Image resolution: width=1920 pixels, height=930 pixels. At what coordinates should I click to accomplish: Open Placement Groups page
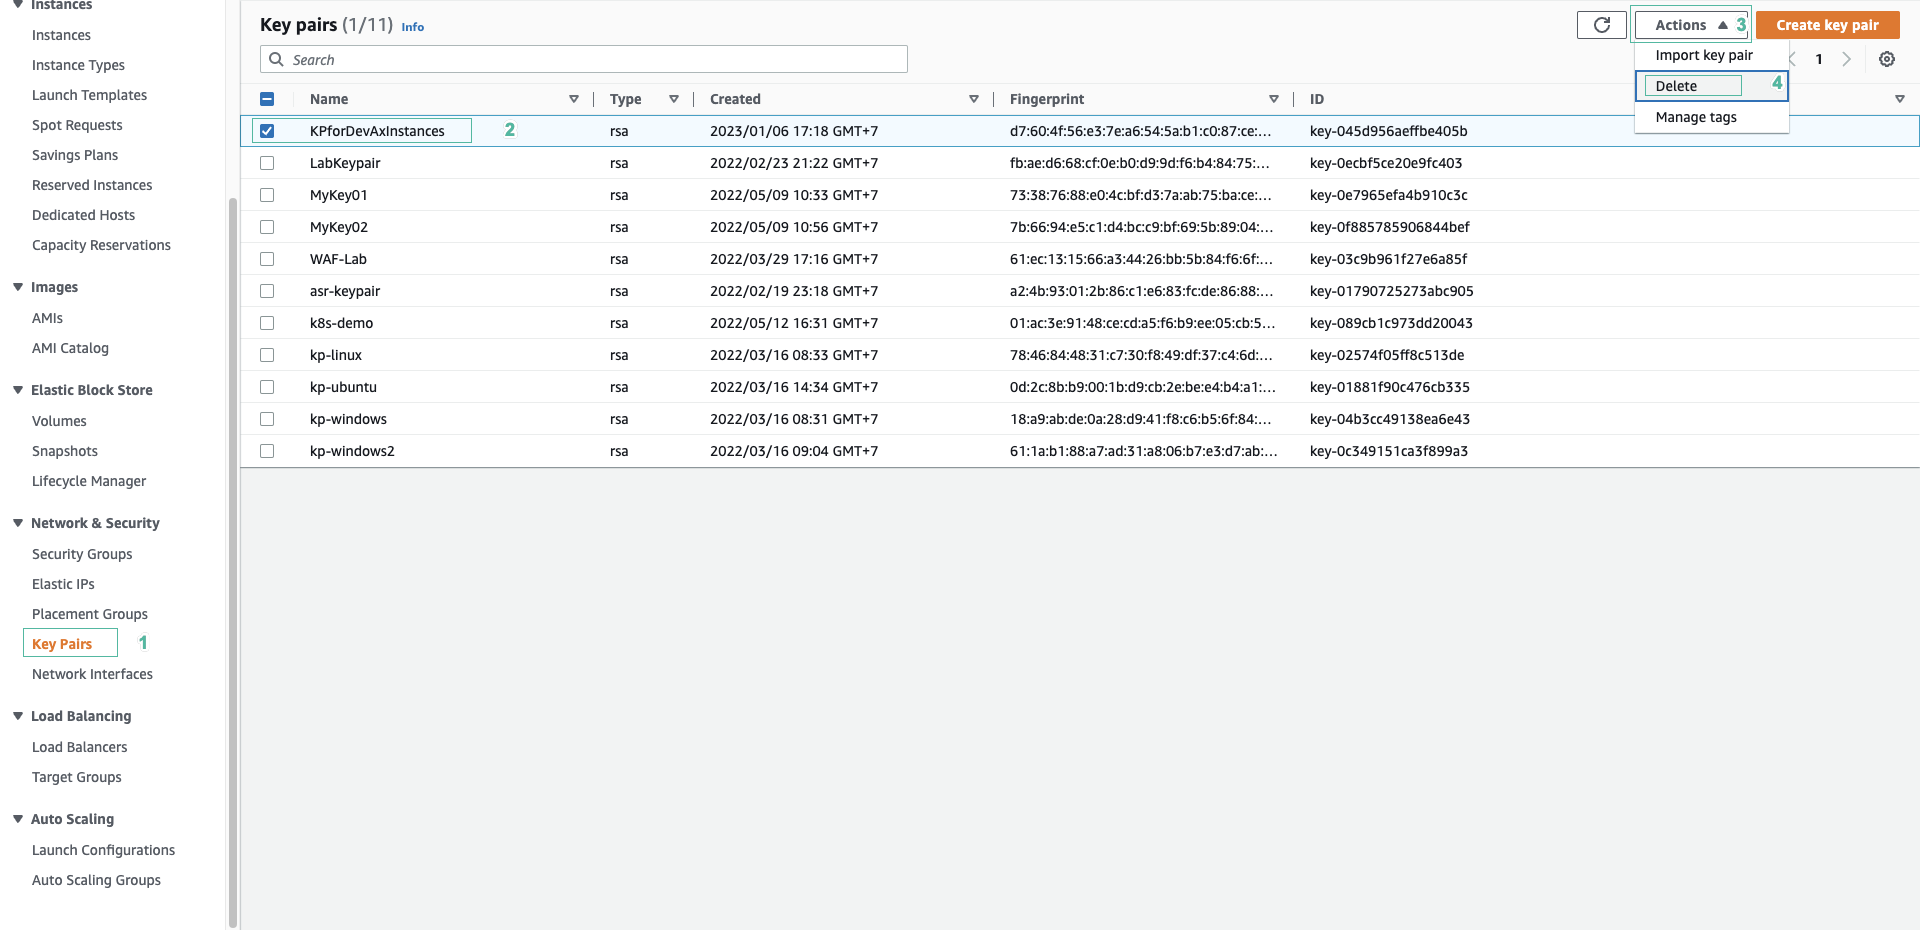[x=90, y=614]
